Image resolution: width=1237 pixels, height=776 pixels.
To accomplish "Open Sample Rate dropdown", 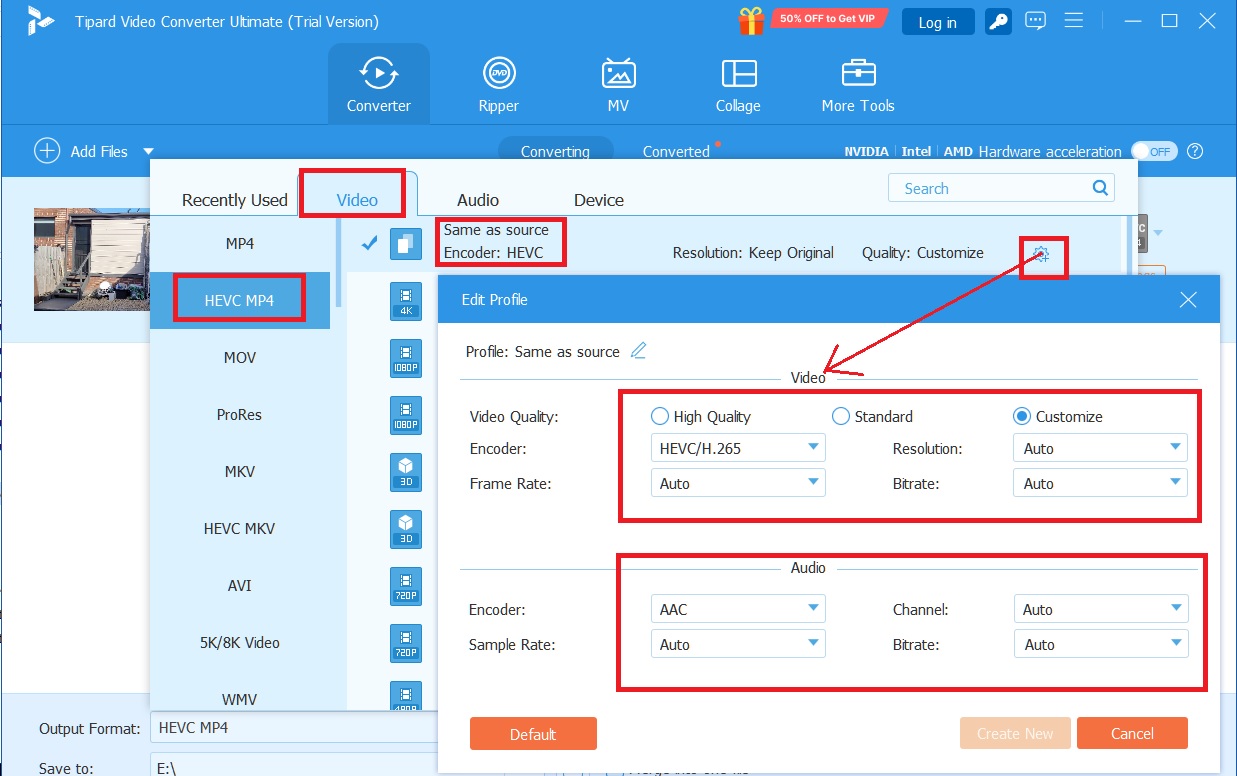I will click(738, 644).
